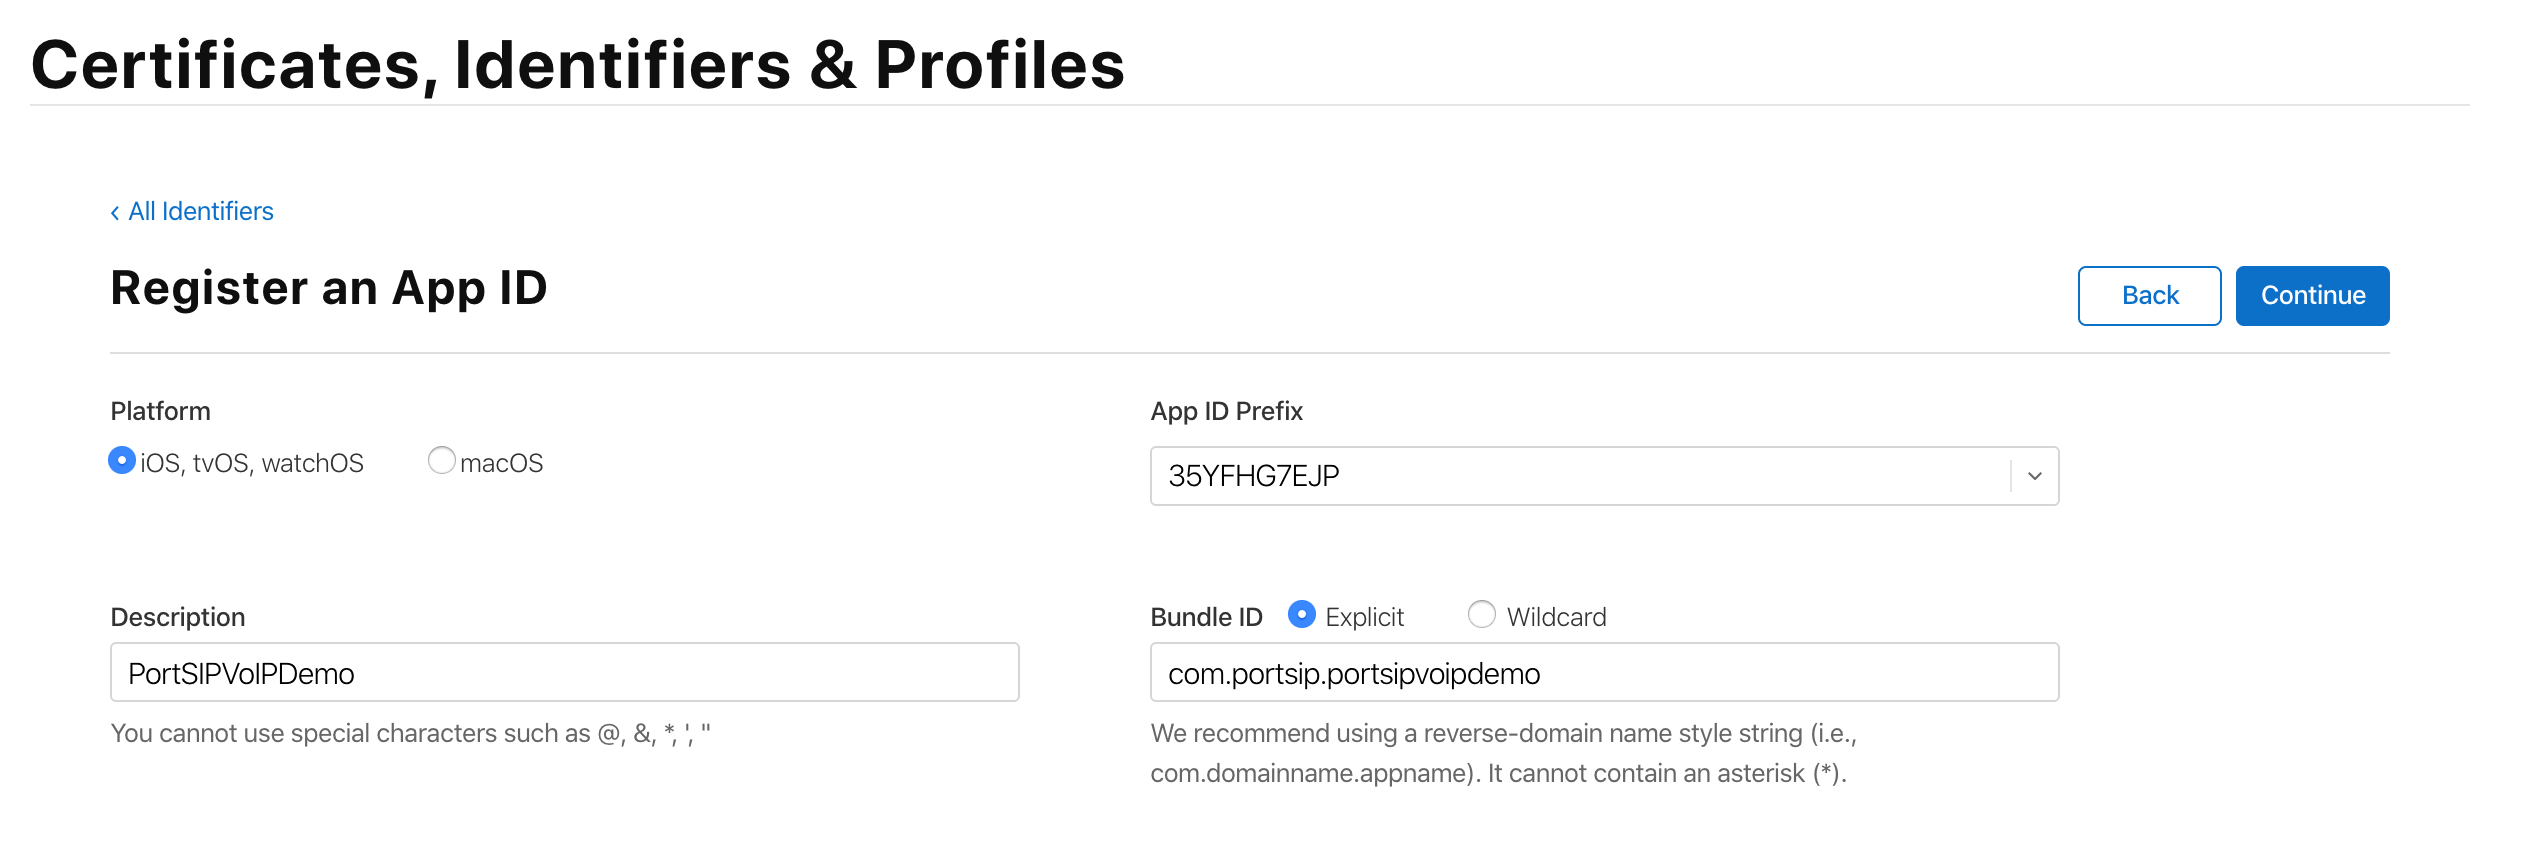Screen dimensions: 2542x854
Task: Click the Back button
Action: 2149,295
